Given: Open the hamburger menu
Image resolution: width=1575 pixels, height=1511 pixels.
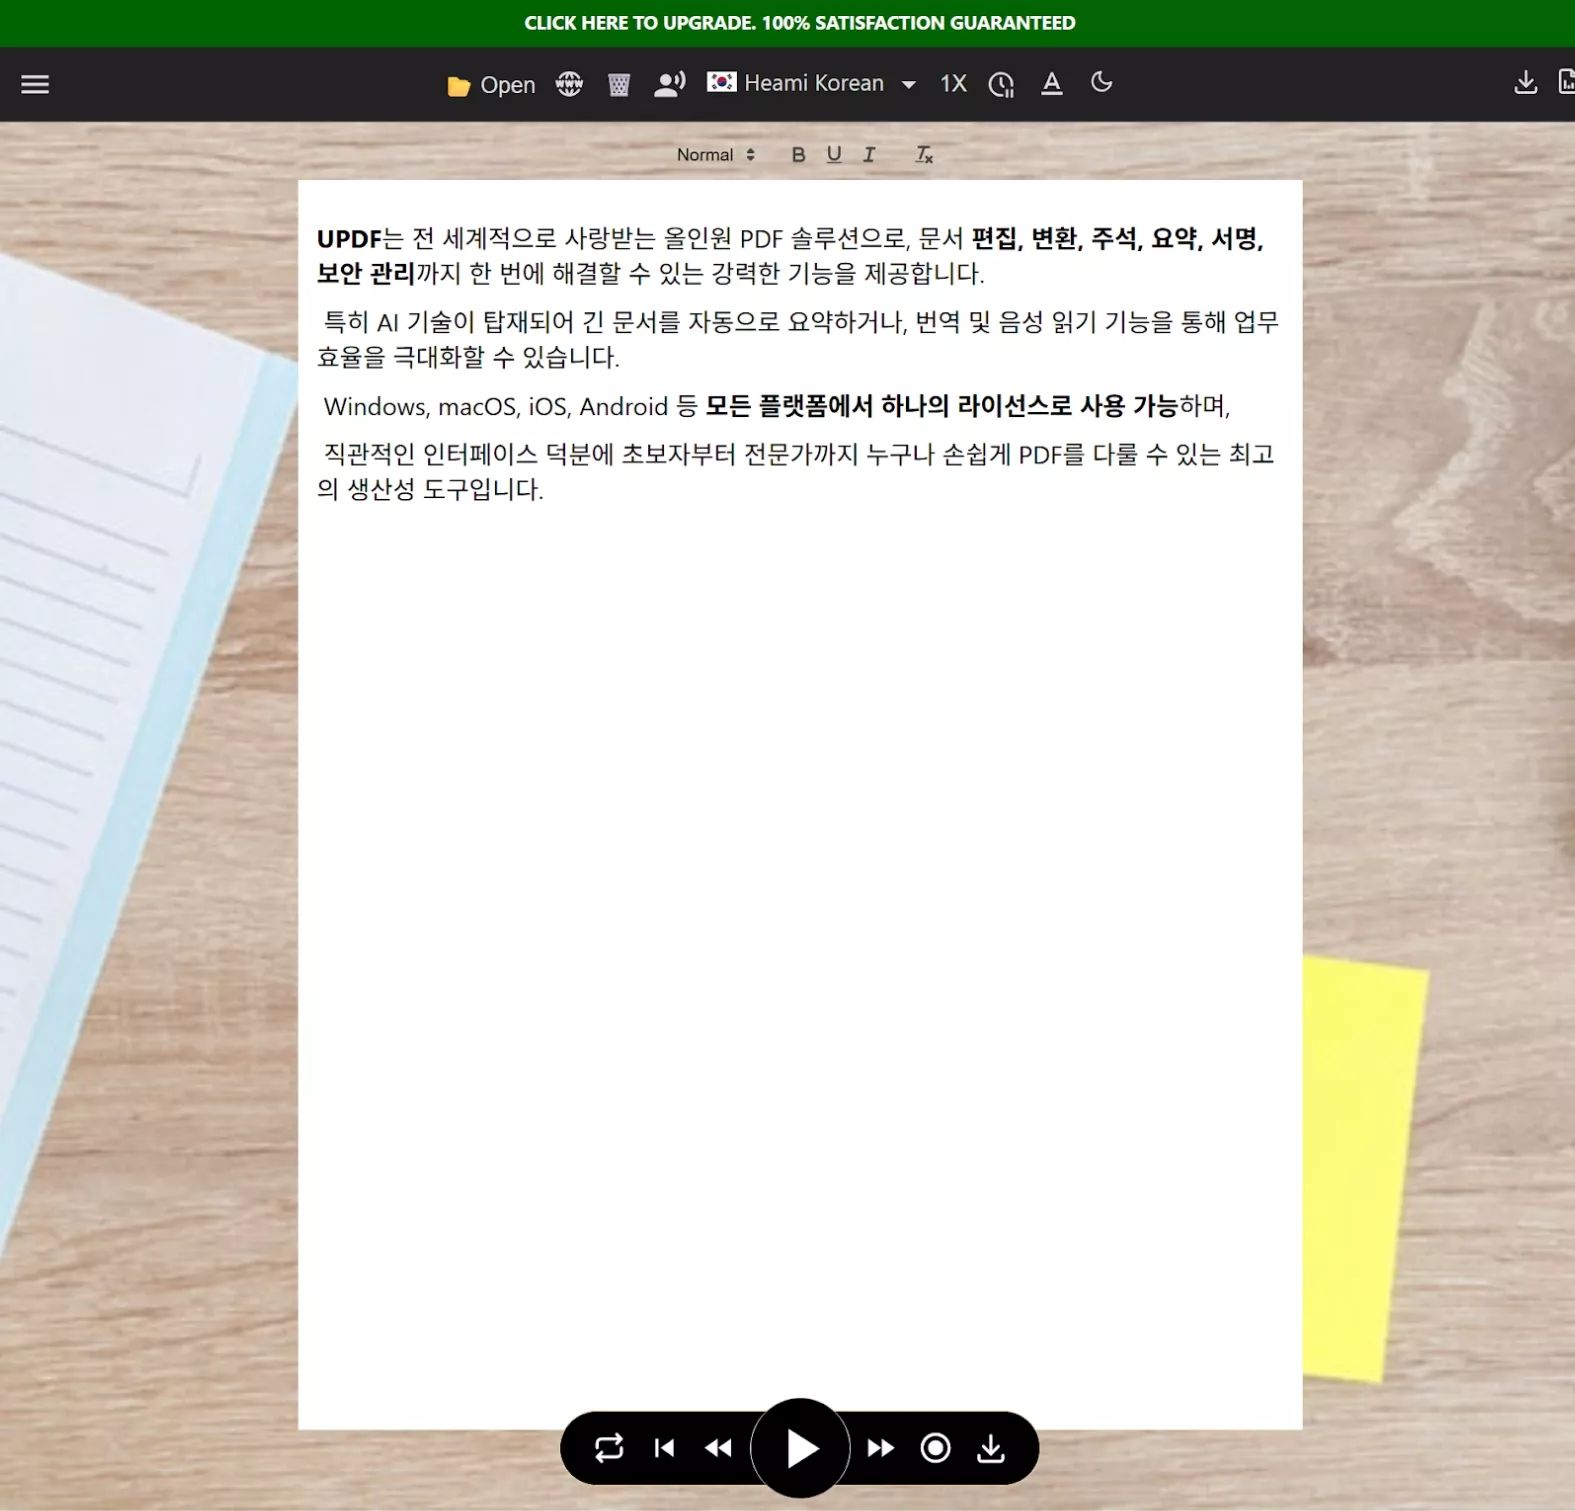Looking at the screenshot, I should pos(35,84).
